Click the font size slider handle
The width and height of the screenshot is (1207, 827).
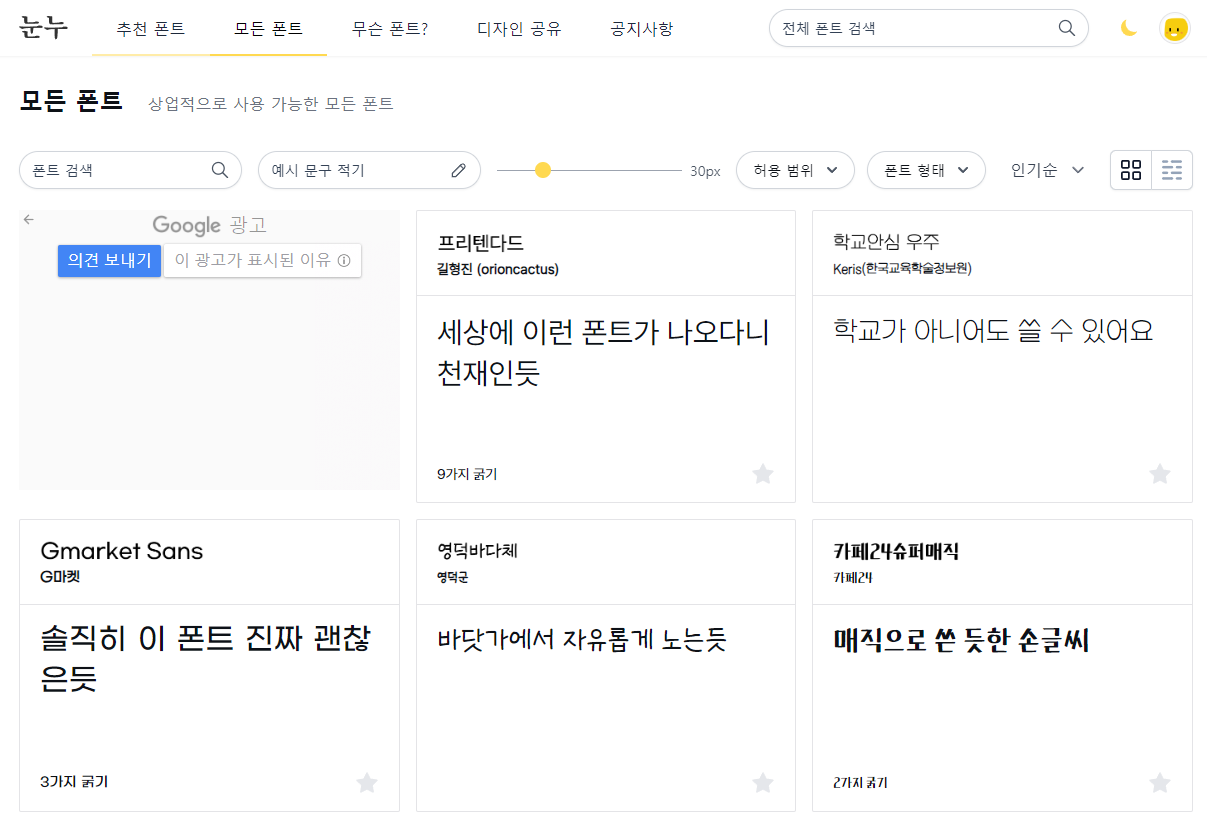click(543, 170)
